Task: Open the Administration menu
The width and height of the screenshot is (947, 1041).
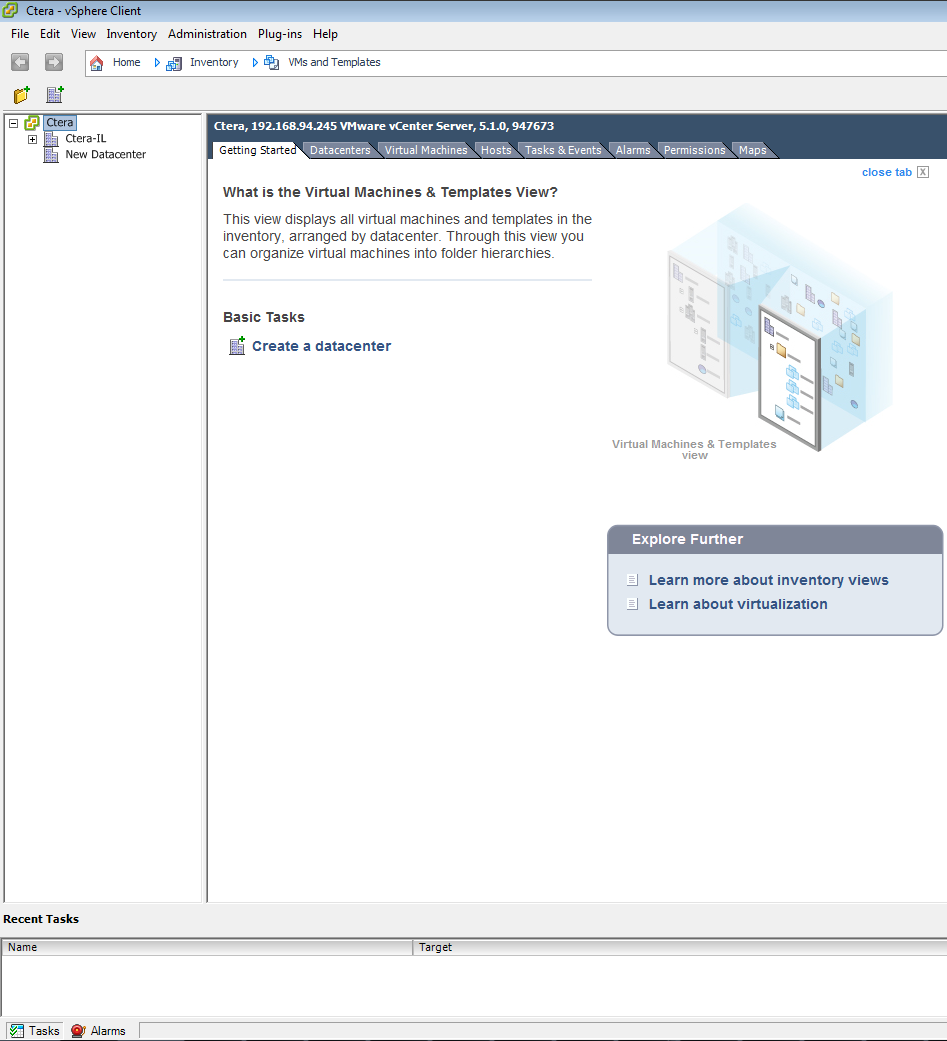Action: click(x=207, y=34)
